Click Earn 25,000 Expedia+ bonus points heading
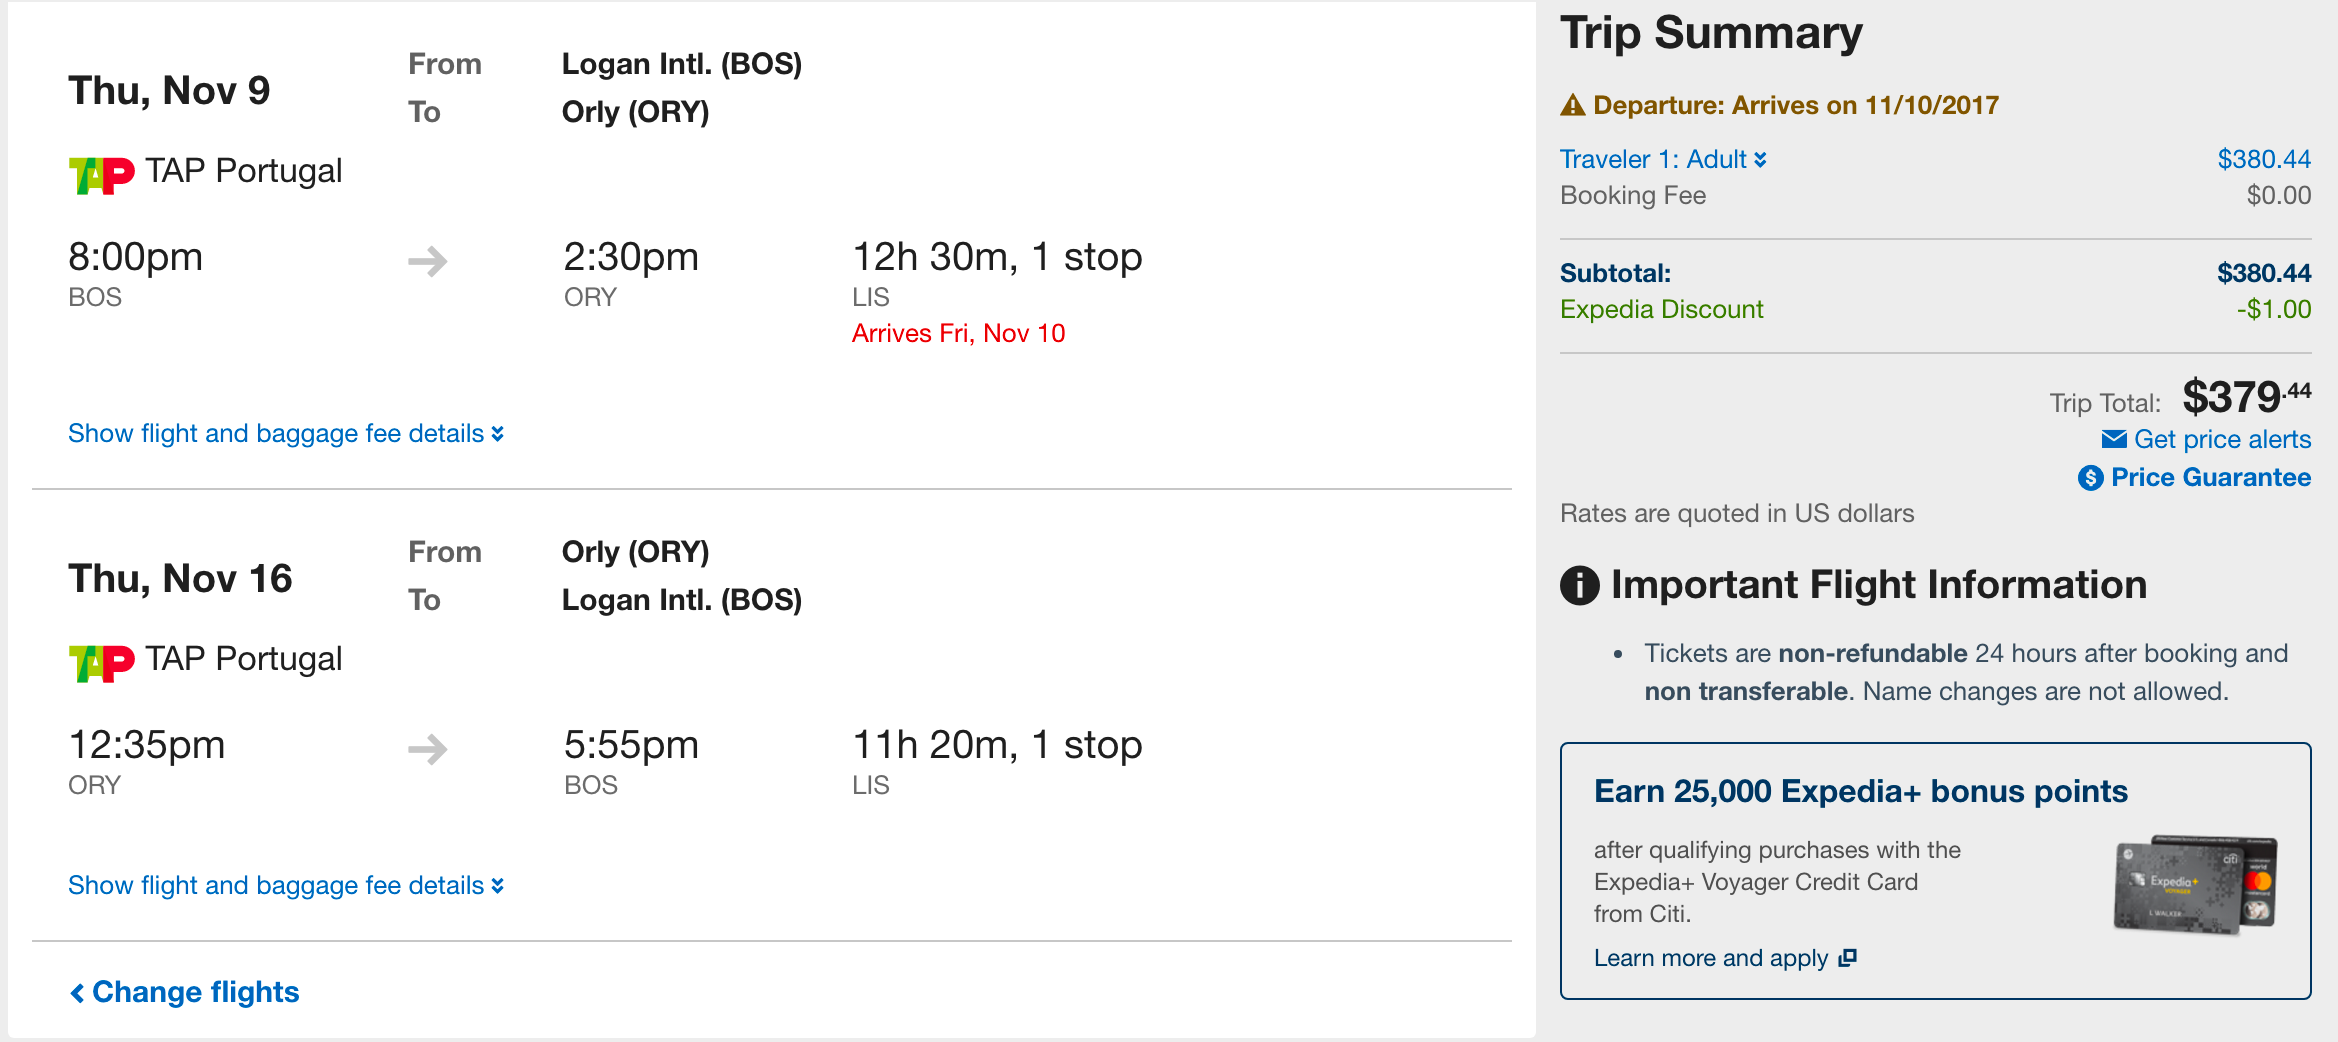Viewport: 2338px width, 1042px height. pos(1860,791)
